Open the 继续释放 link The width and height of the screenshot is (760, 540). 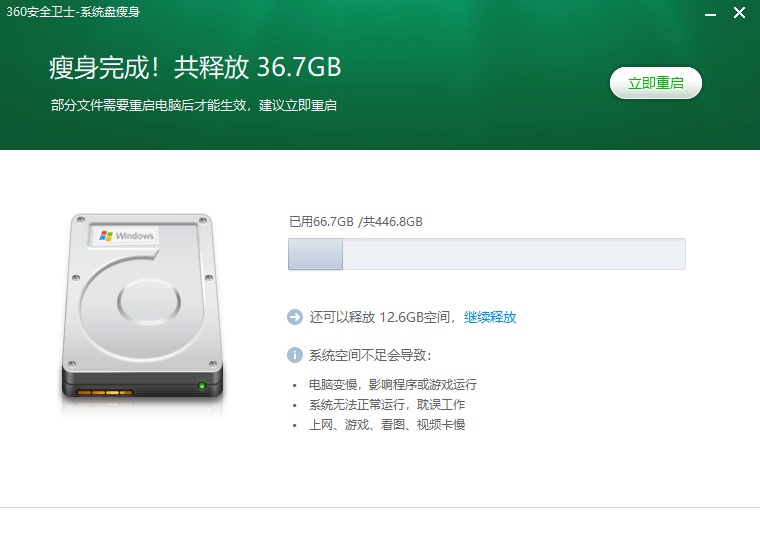coord(490,317)
